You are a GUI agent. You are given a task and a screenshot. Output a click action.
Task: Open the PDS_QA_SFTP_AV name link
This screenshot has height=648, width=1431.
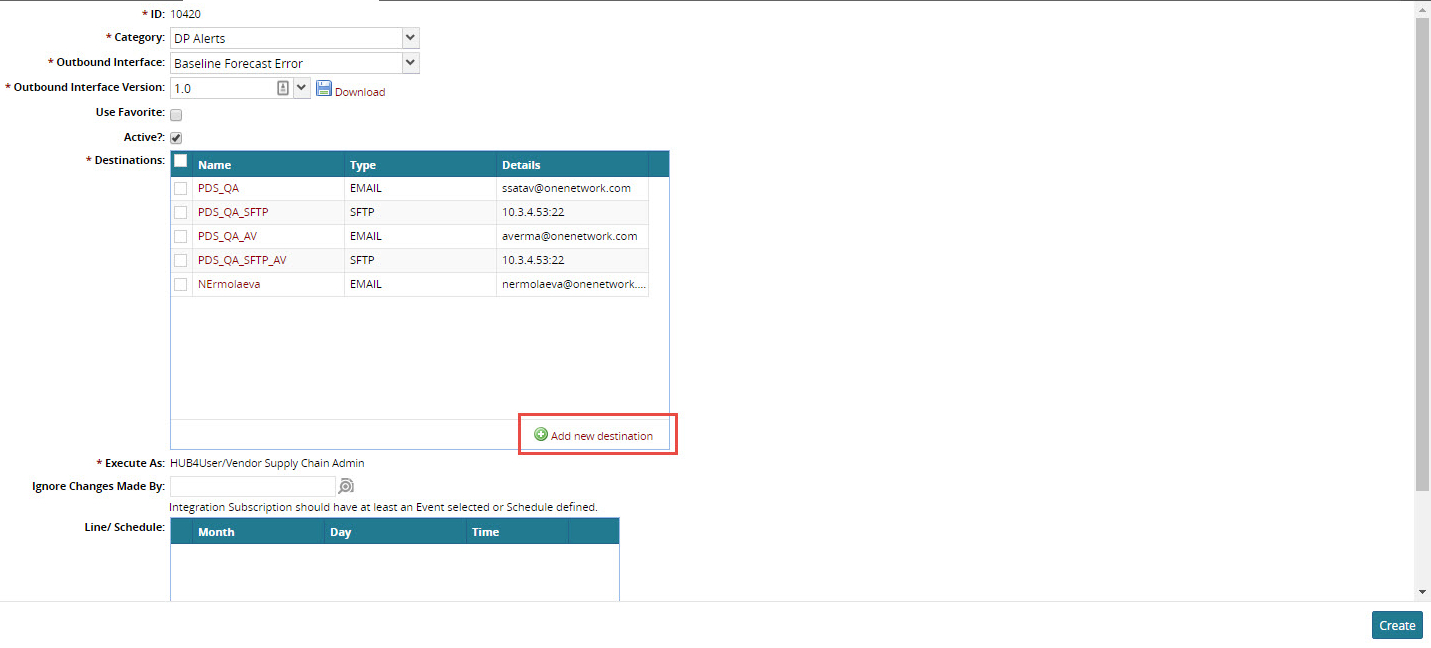[x=242, y=260]
